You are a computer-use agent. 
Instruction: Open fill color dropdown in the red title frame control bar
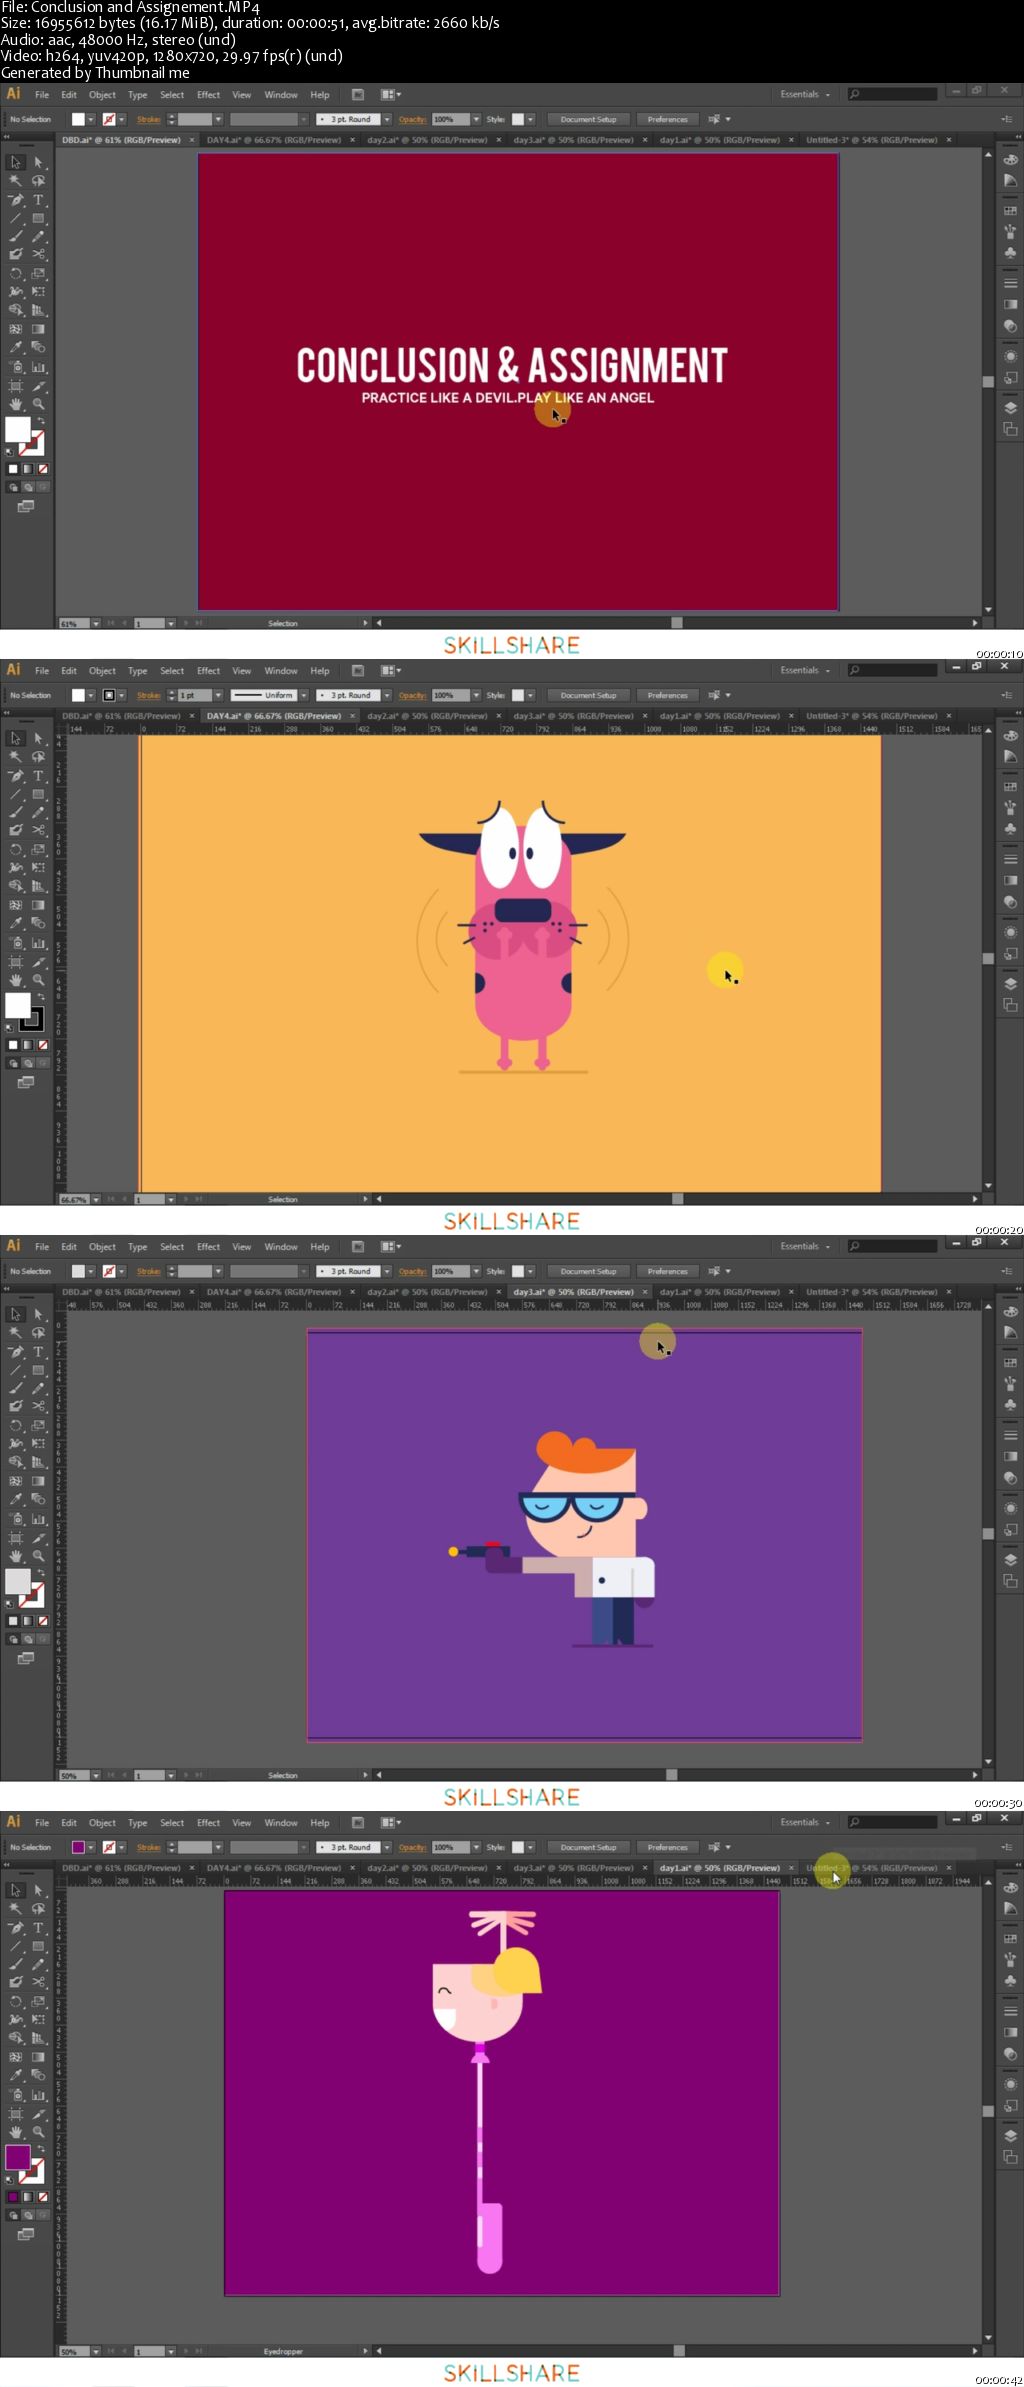[91, 119]
